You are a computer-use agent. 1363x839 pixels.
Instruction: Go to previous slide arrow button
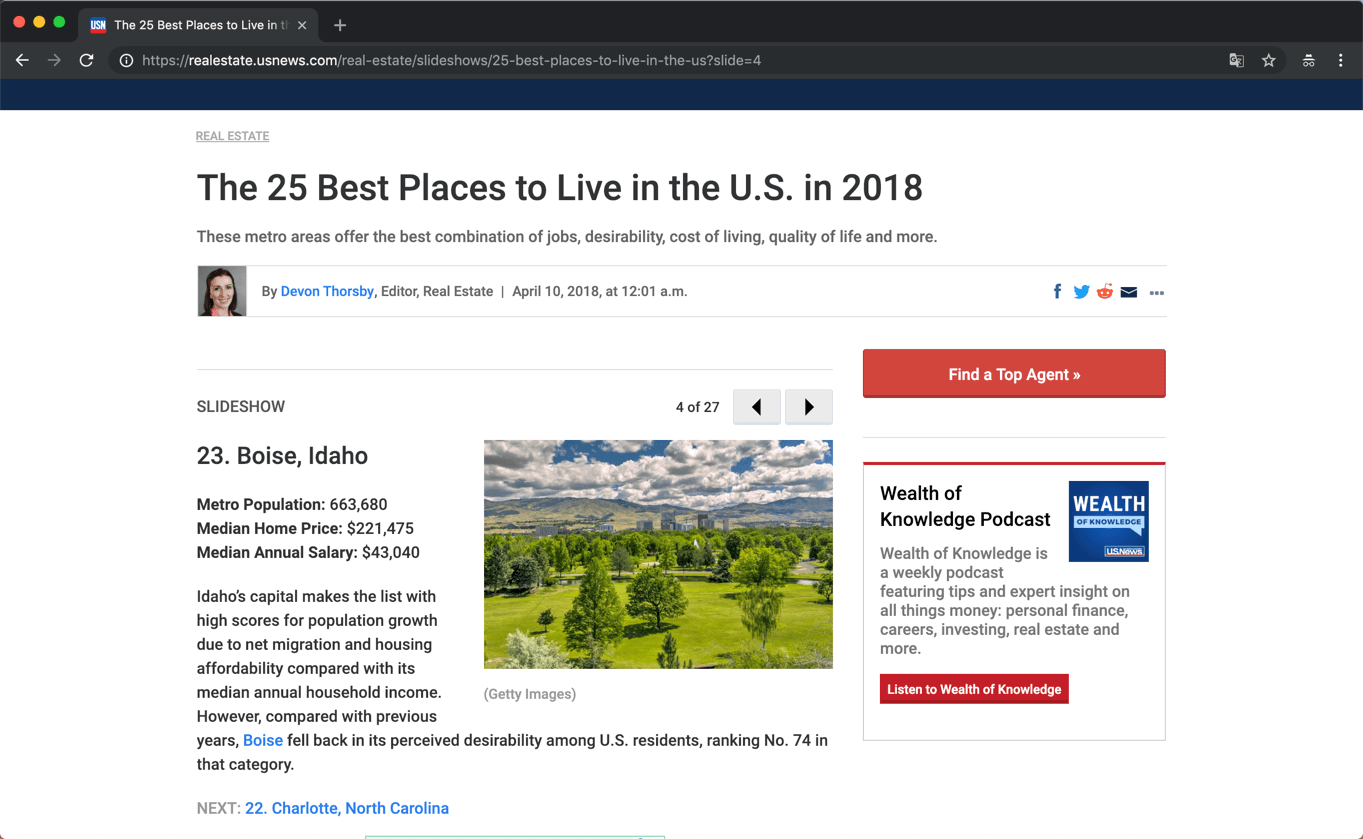[x=757, y=407]
